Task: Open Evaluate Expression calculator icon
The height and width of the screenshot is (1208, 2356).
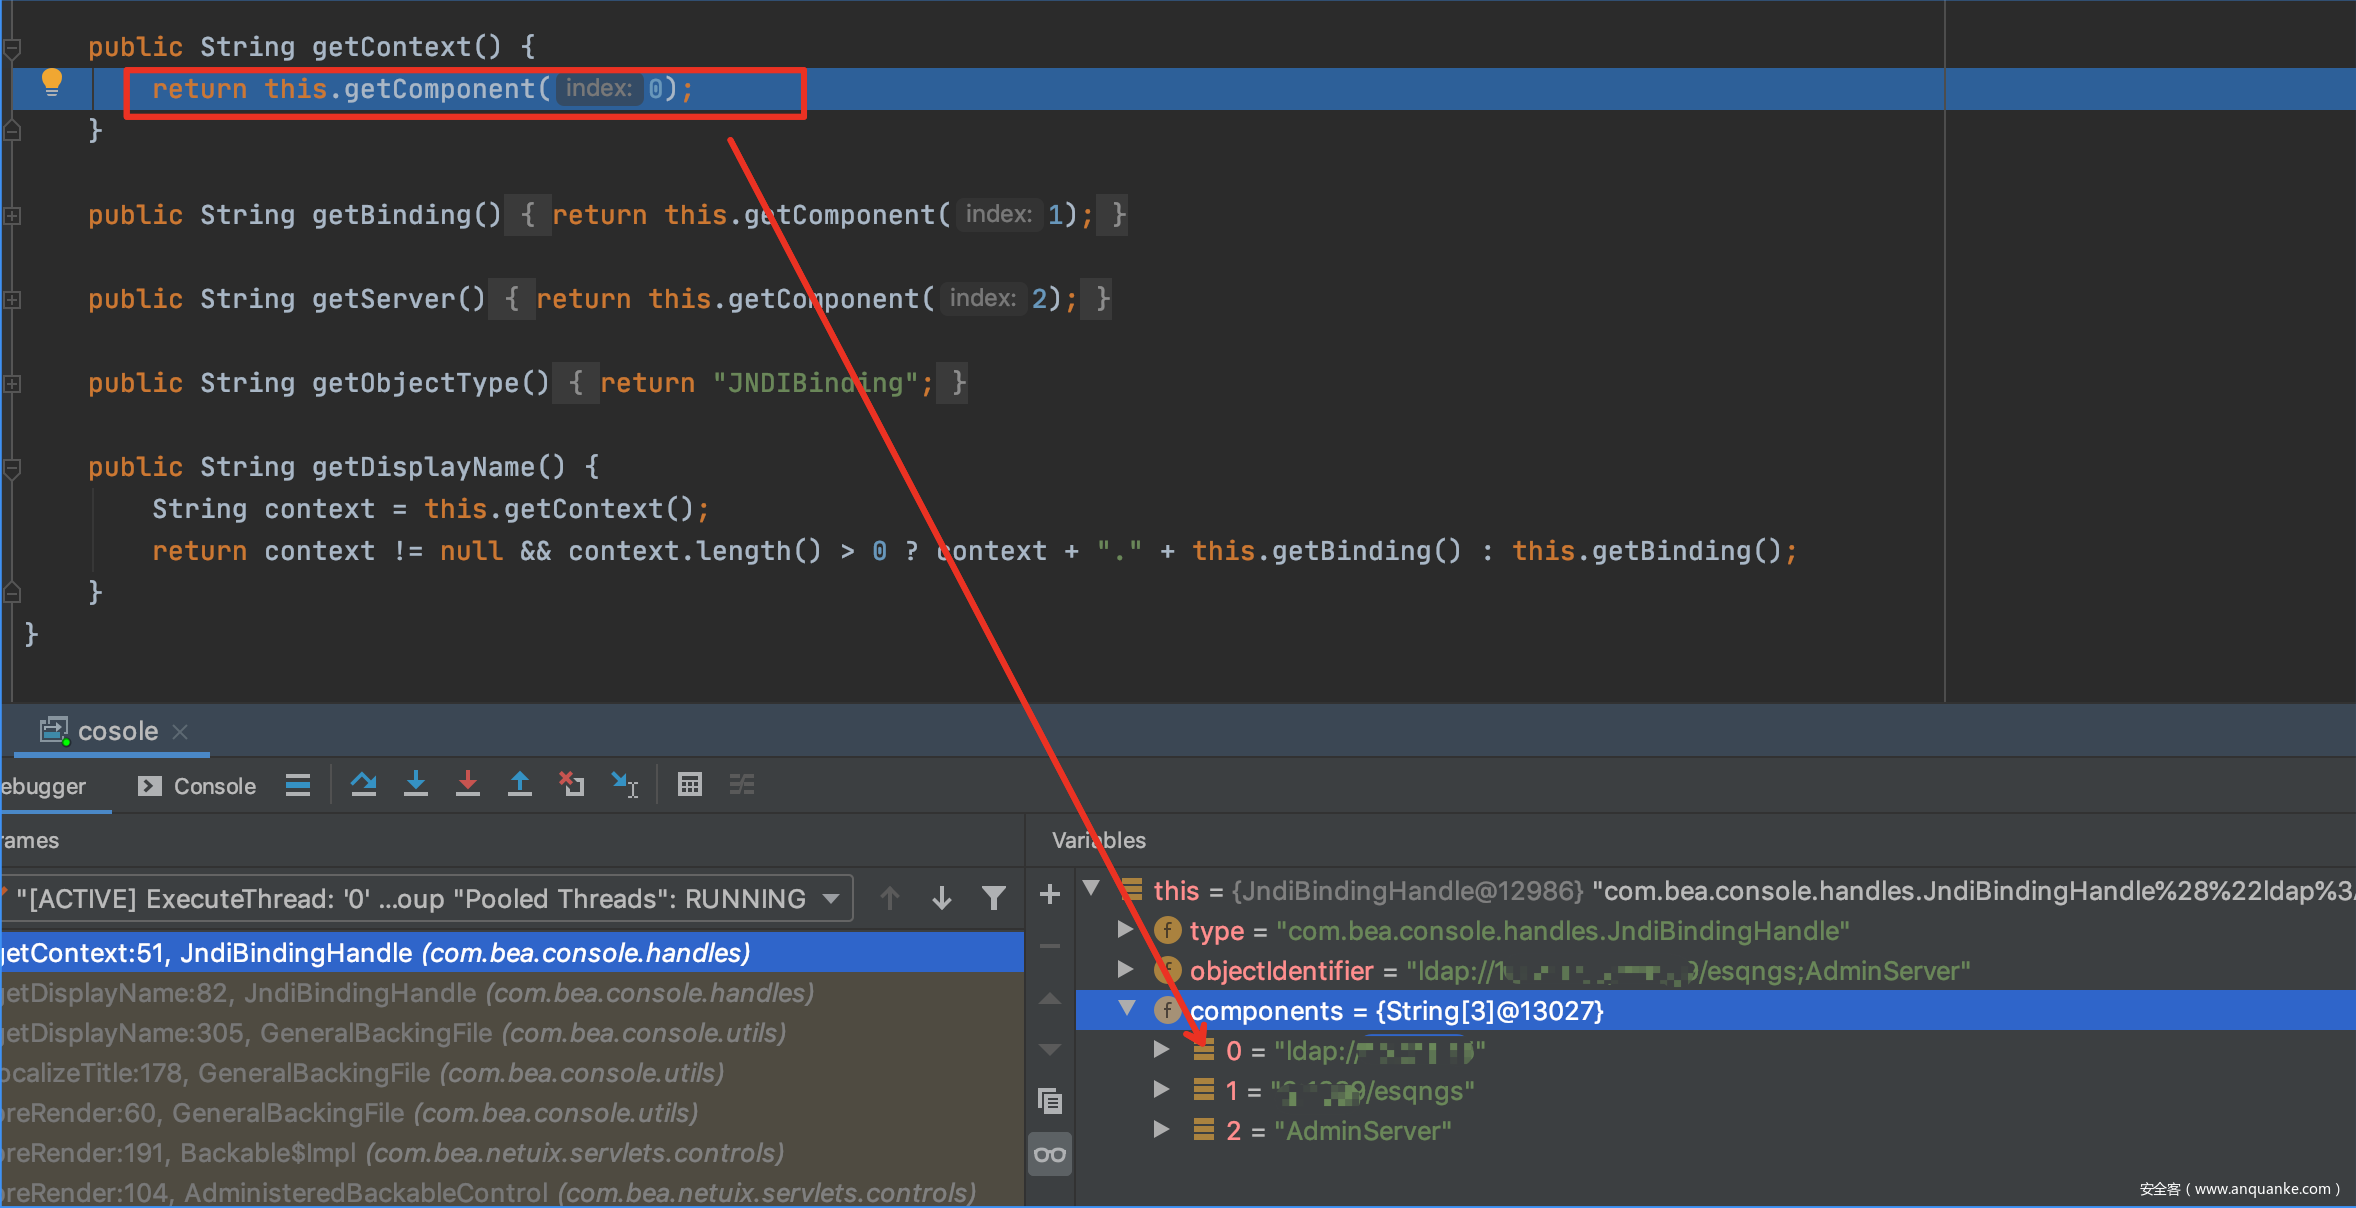Action: click(x=690, y=785)
